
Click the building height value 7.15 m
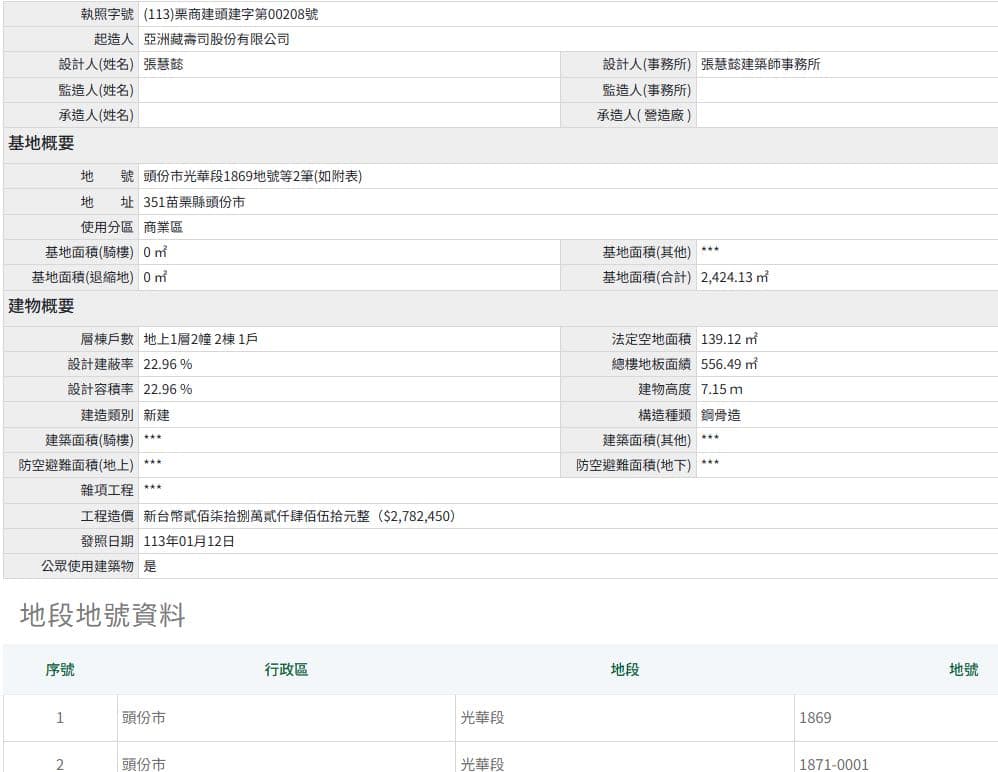tap(721, 389)
